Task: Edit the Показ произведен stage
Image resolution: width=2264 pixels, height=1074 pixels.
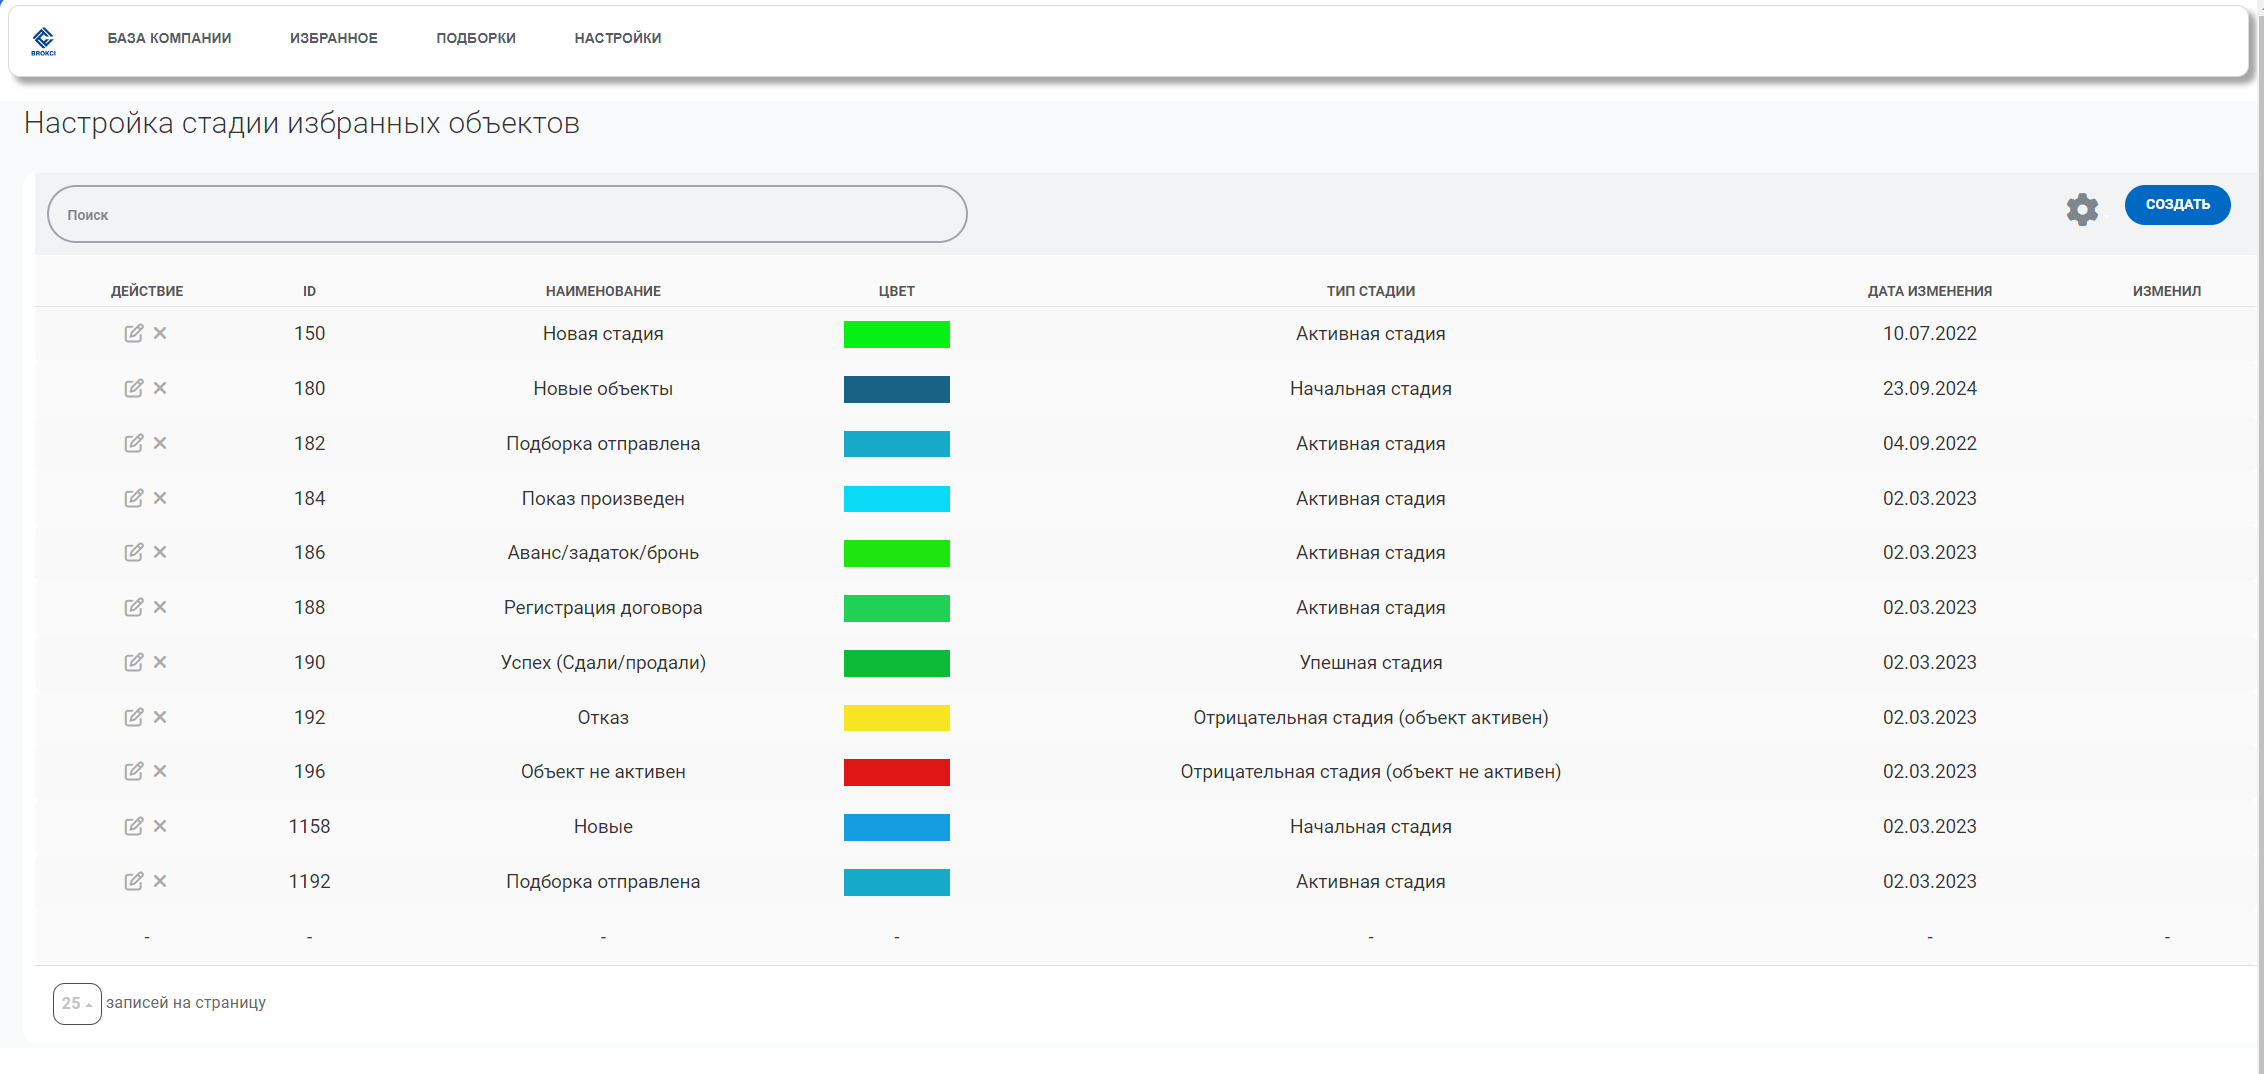Action: pos(133,498)
